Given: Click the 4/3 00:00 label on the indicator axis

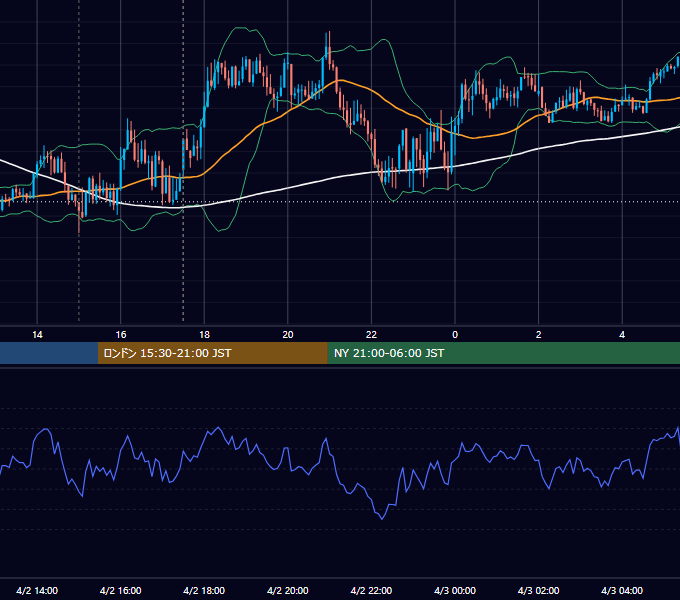Looking at the screenshot, I should point(455,590).
